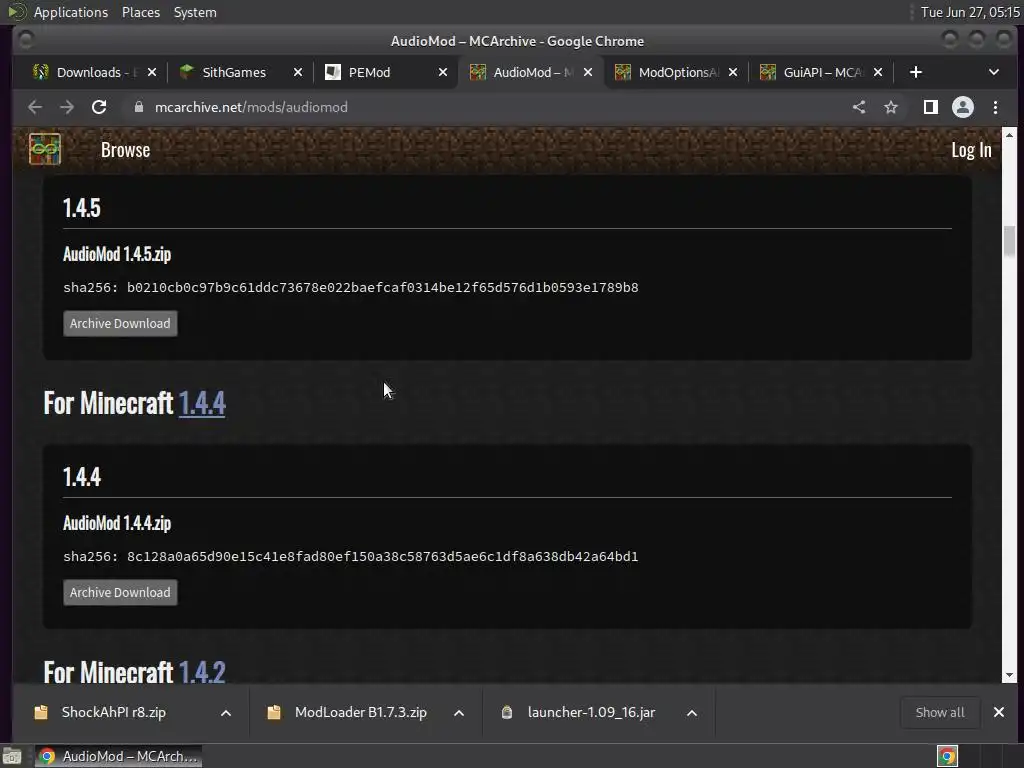The image size is (1024, 768).
Task: Close the PEMod tab
Action: (x=443, y=72)
